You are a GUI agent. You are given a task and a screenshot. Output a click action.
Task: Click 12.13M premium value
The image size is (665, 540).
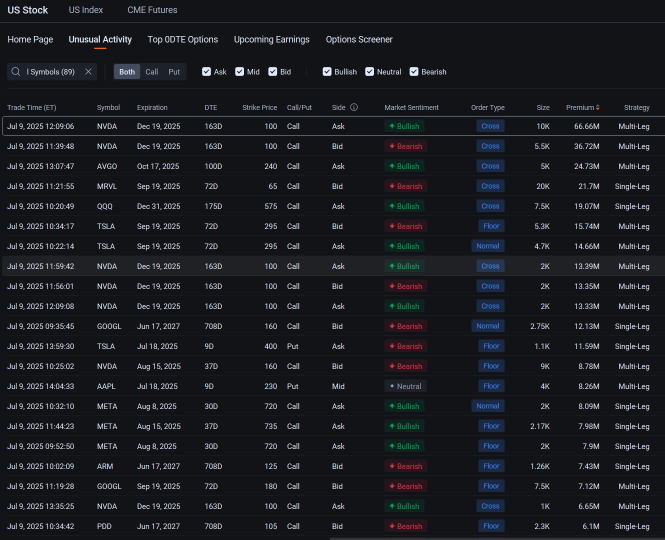(587, 326)
